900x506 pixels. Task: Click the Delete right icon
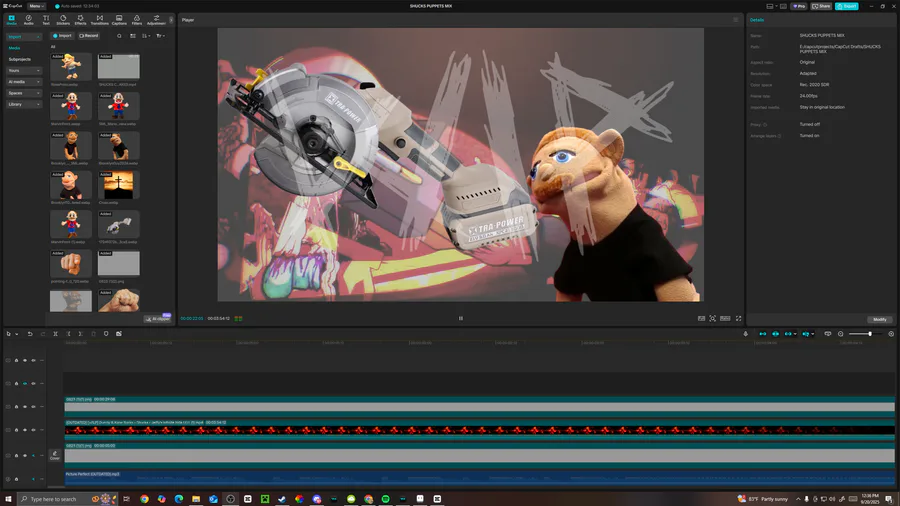80,334
